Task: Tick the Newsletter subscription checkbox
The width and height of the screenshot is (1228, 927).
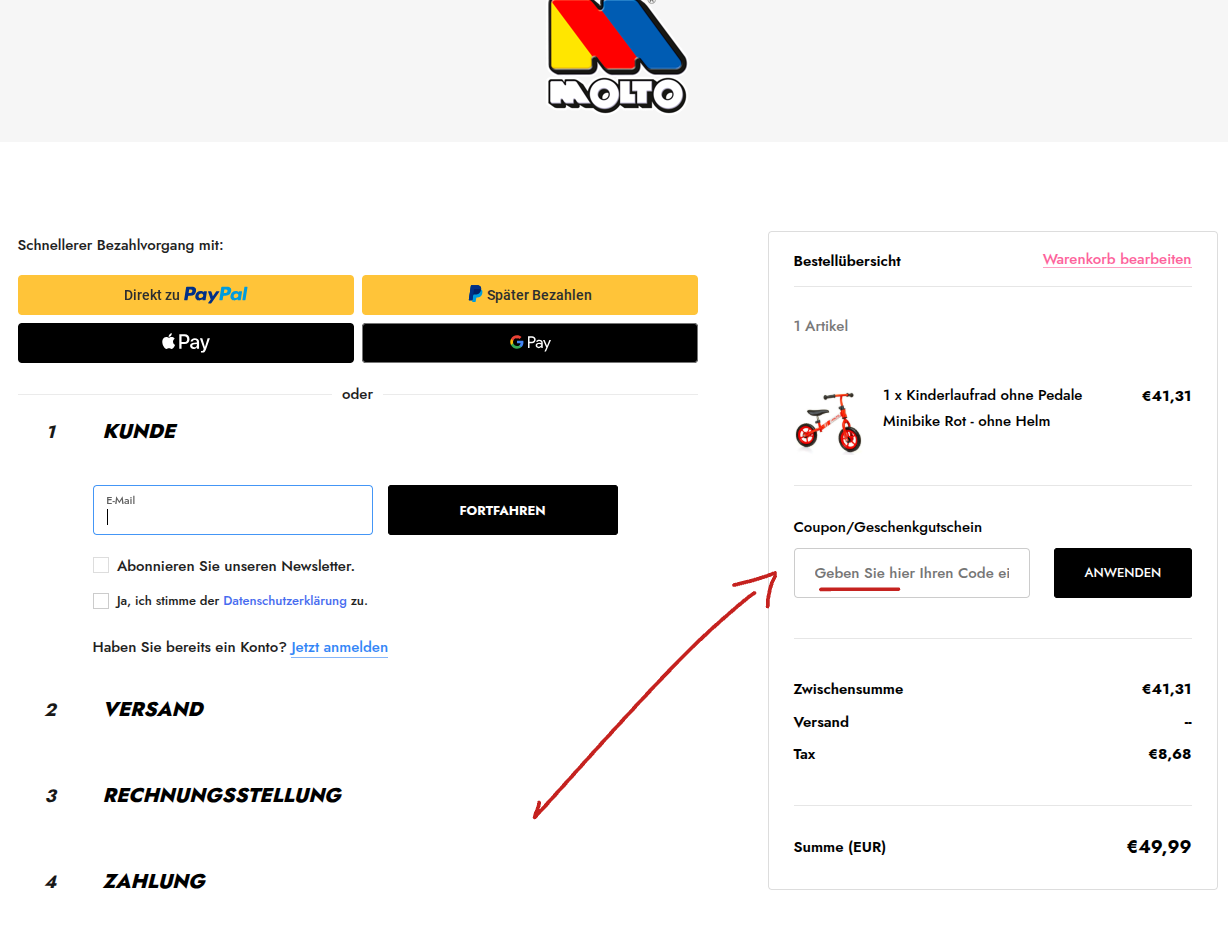Action: pyautogui.click(x=101, y=565)
